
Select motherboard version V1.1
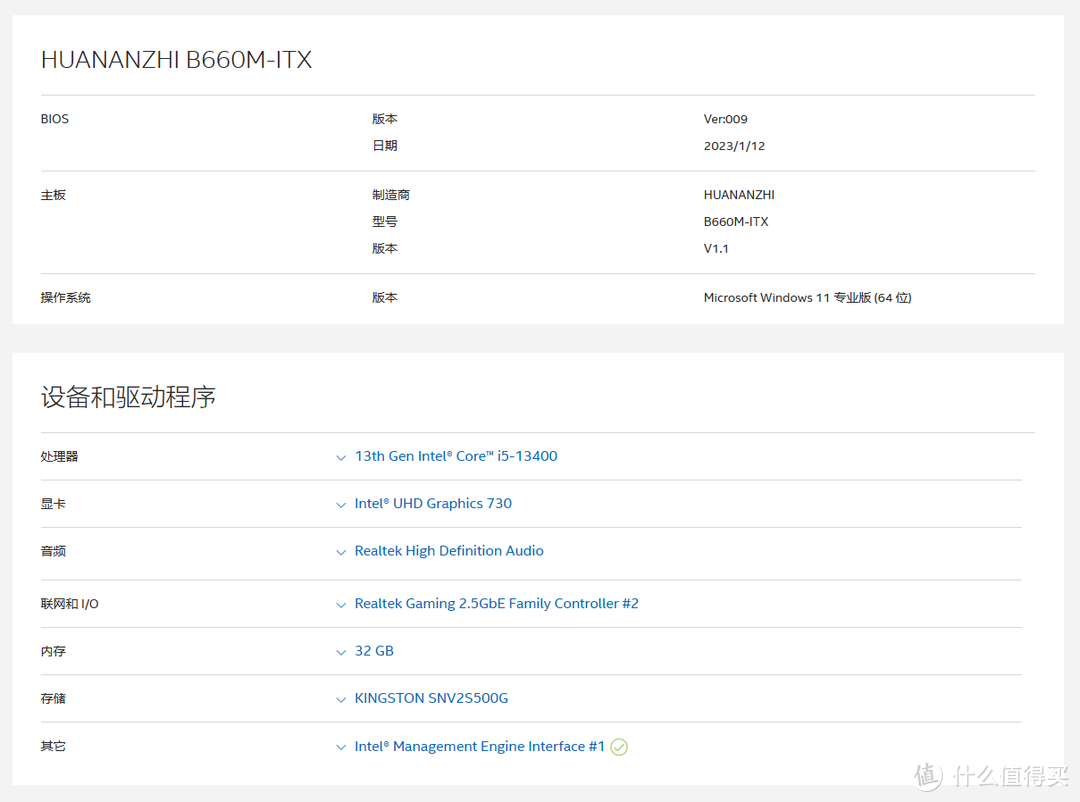716,249
